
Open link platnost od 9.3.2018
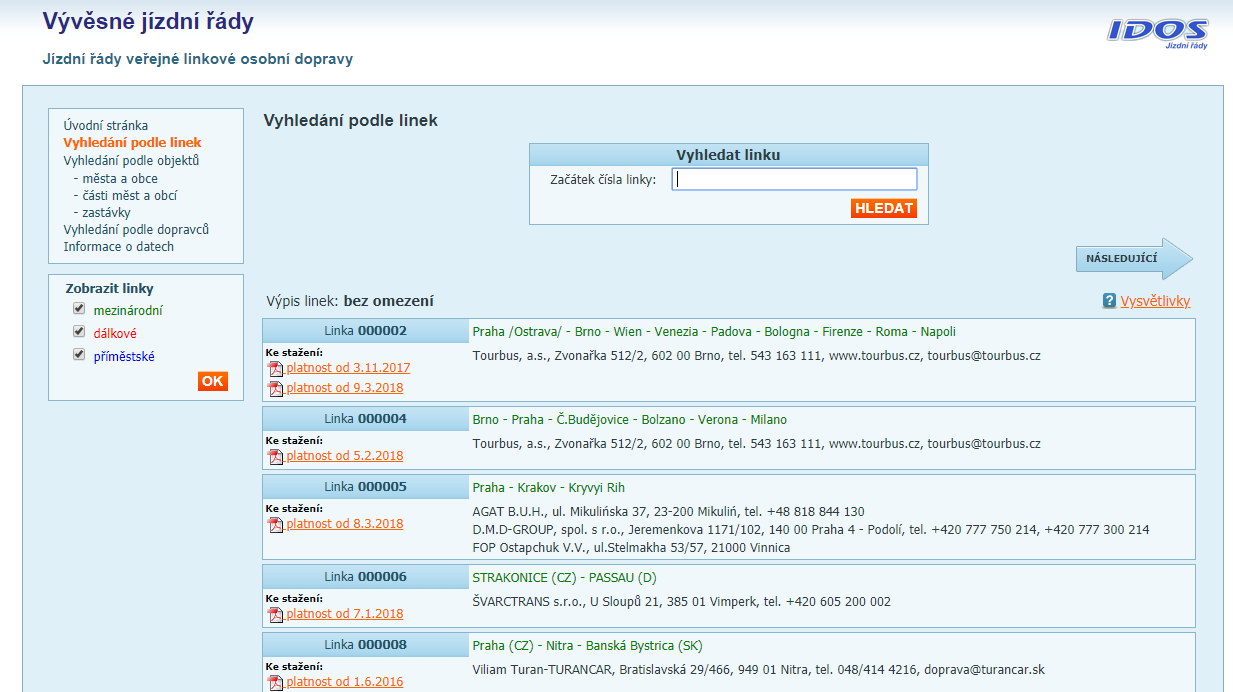pyautogui.click(x=345, y=388)
